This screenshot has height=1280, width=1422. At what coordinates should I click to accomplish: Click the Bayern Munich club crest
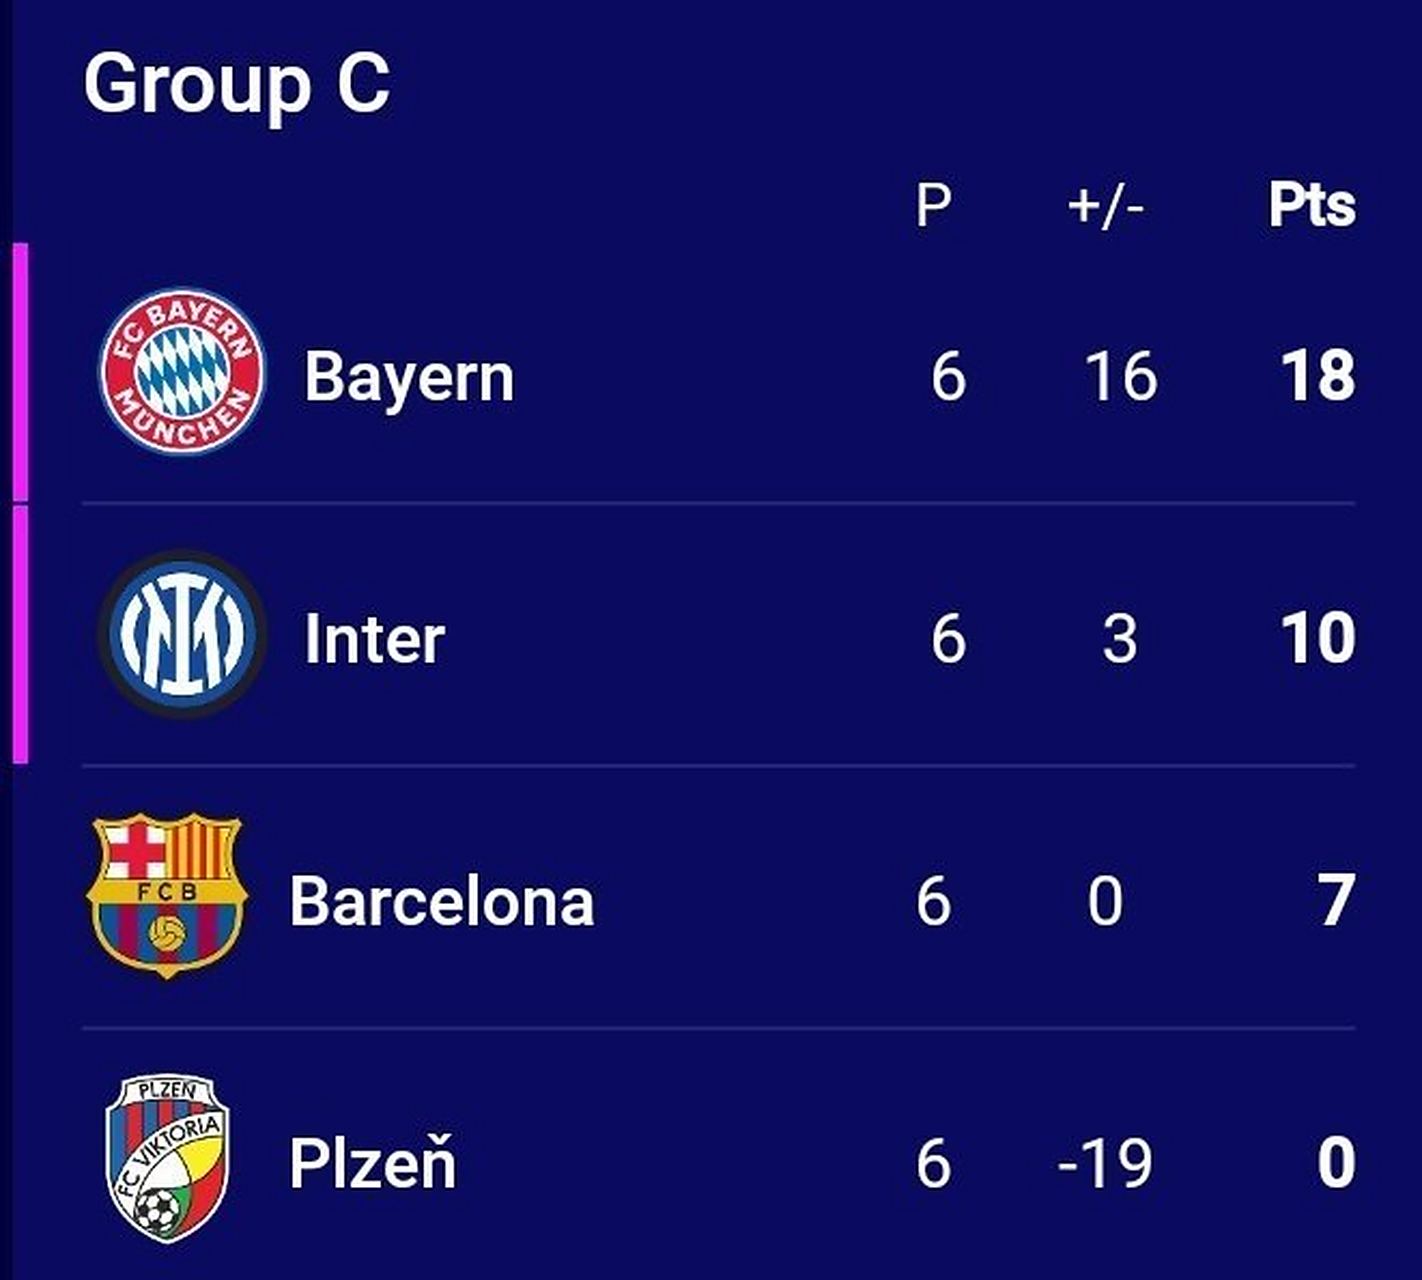coord(182,372)
